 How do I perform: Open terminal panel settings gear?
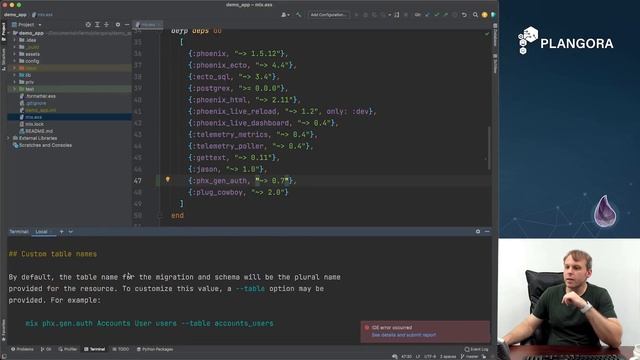[478, 231]
